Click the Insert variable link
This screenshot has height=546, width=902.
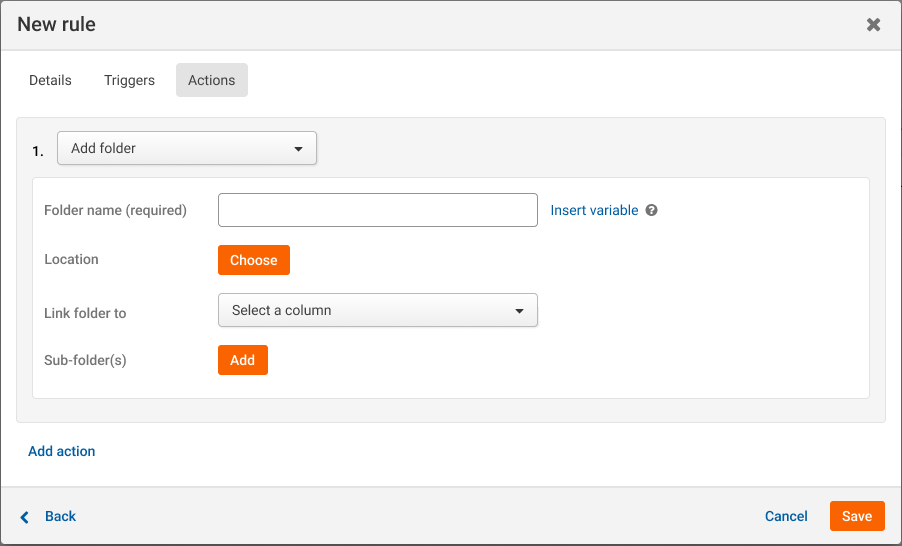(x=594, y=211)
